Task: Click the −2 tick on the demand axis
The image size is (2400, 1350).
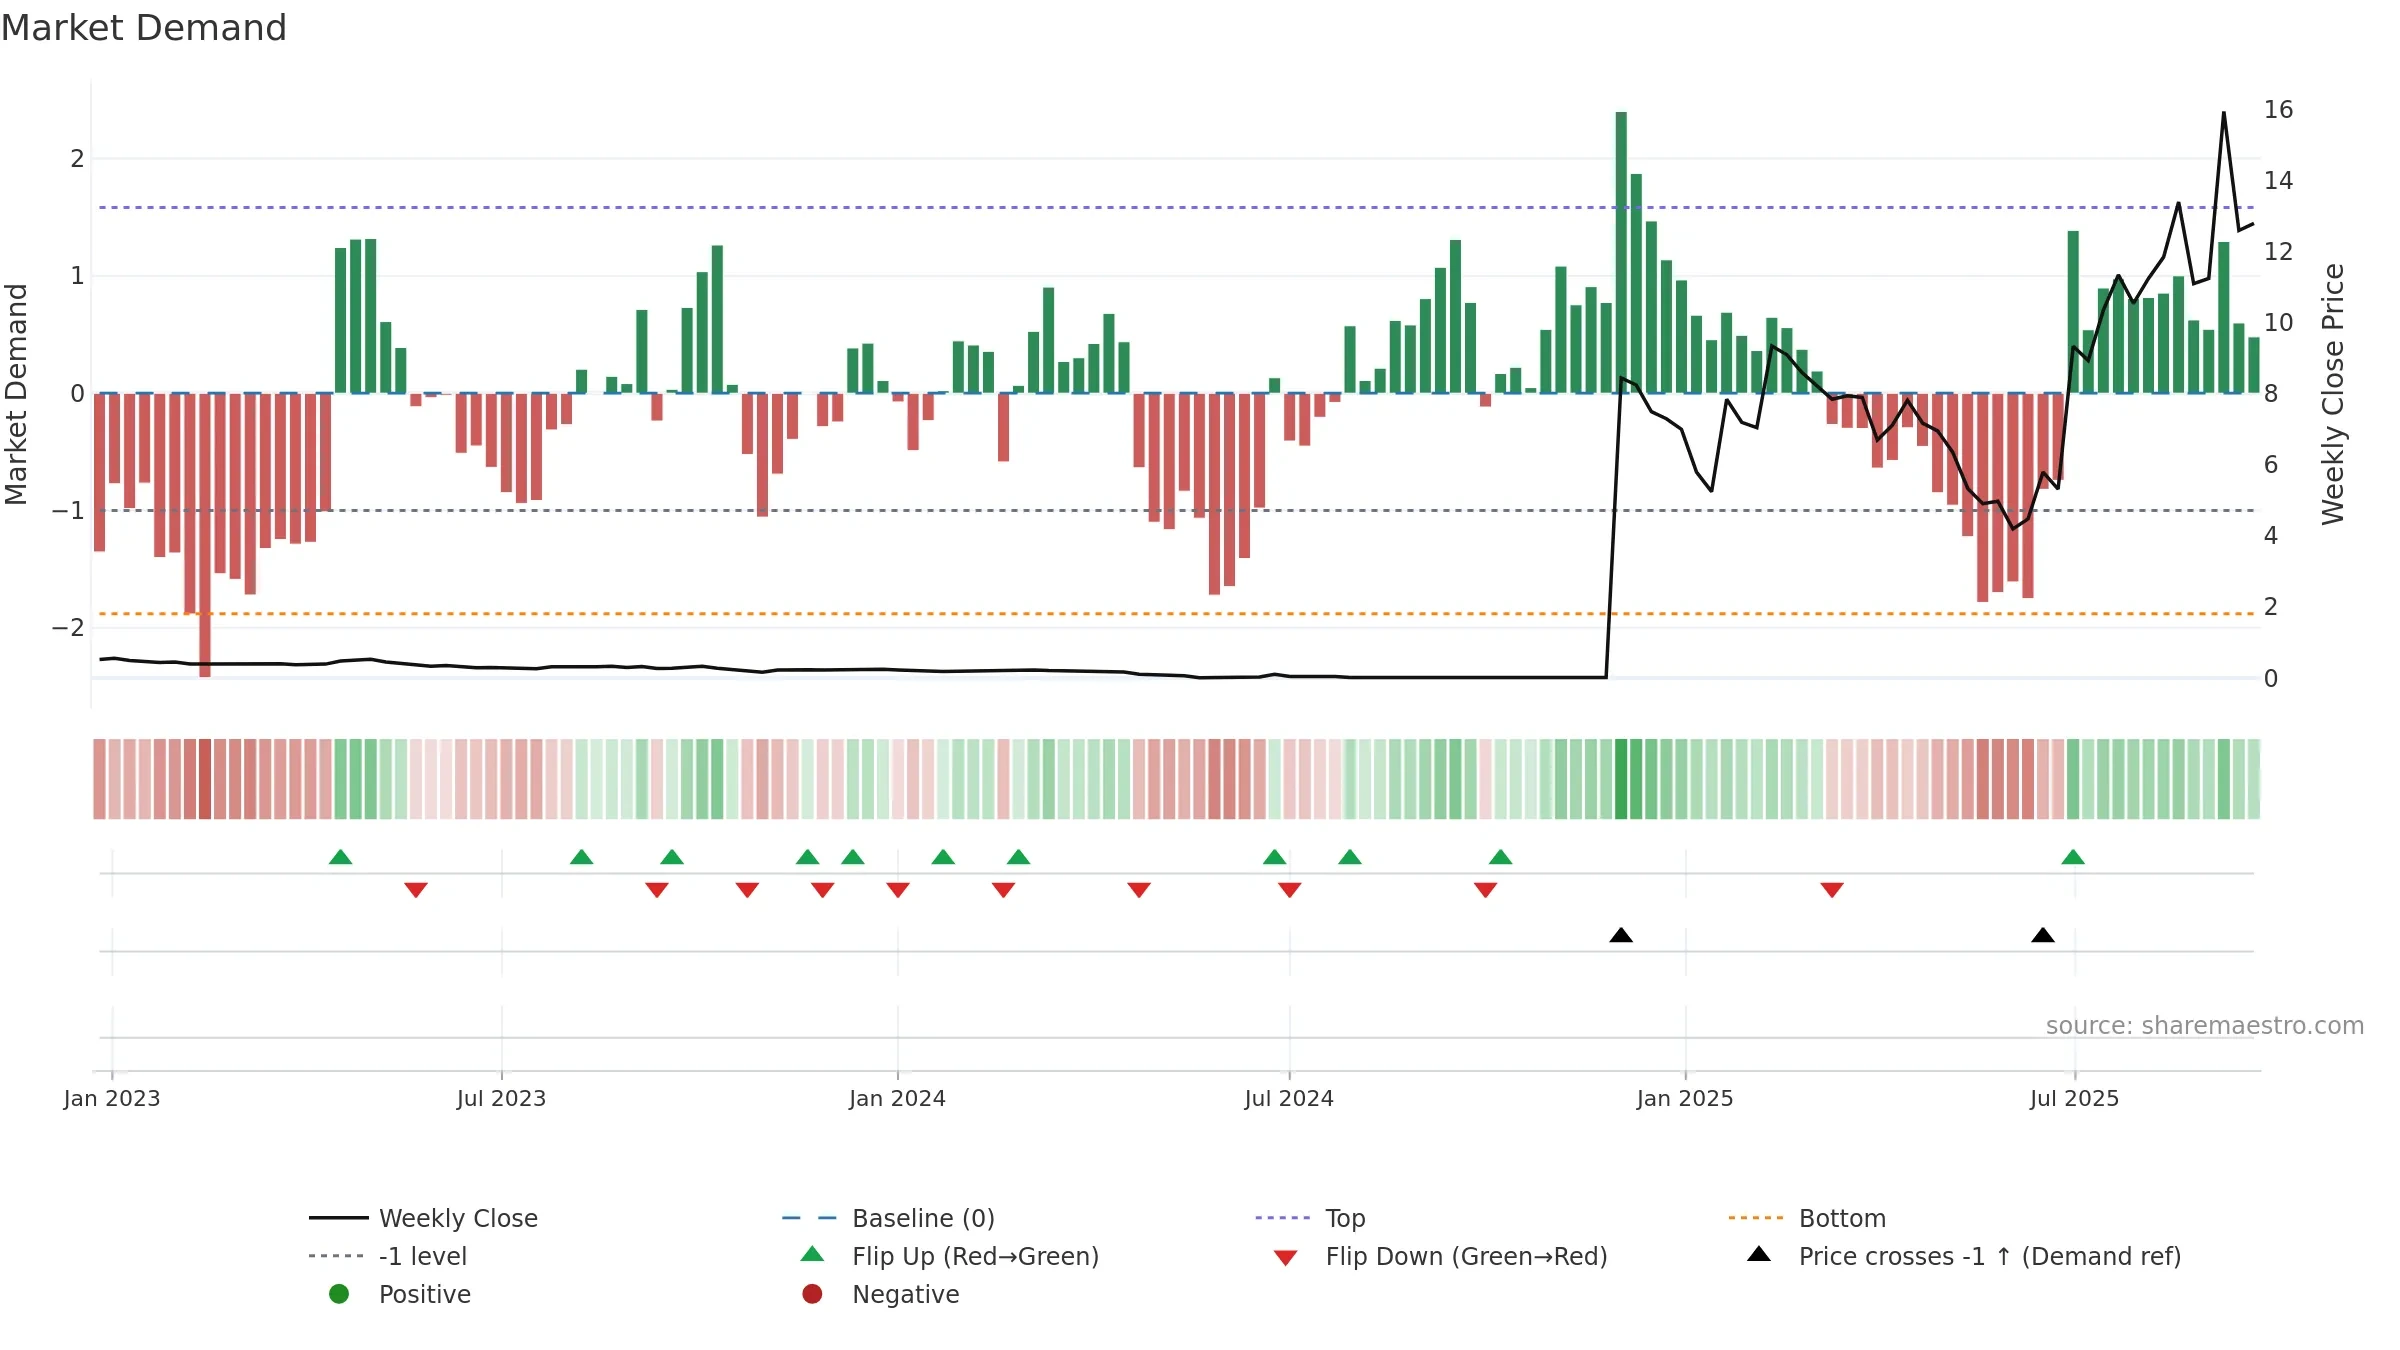Action: tap(69, 628)
